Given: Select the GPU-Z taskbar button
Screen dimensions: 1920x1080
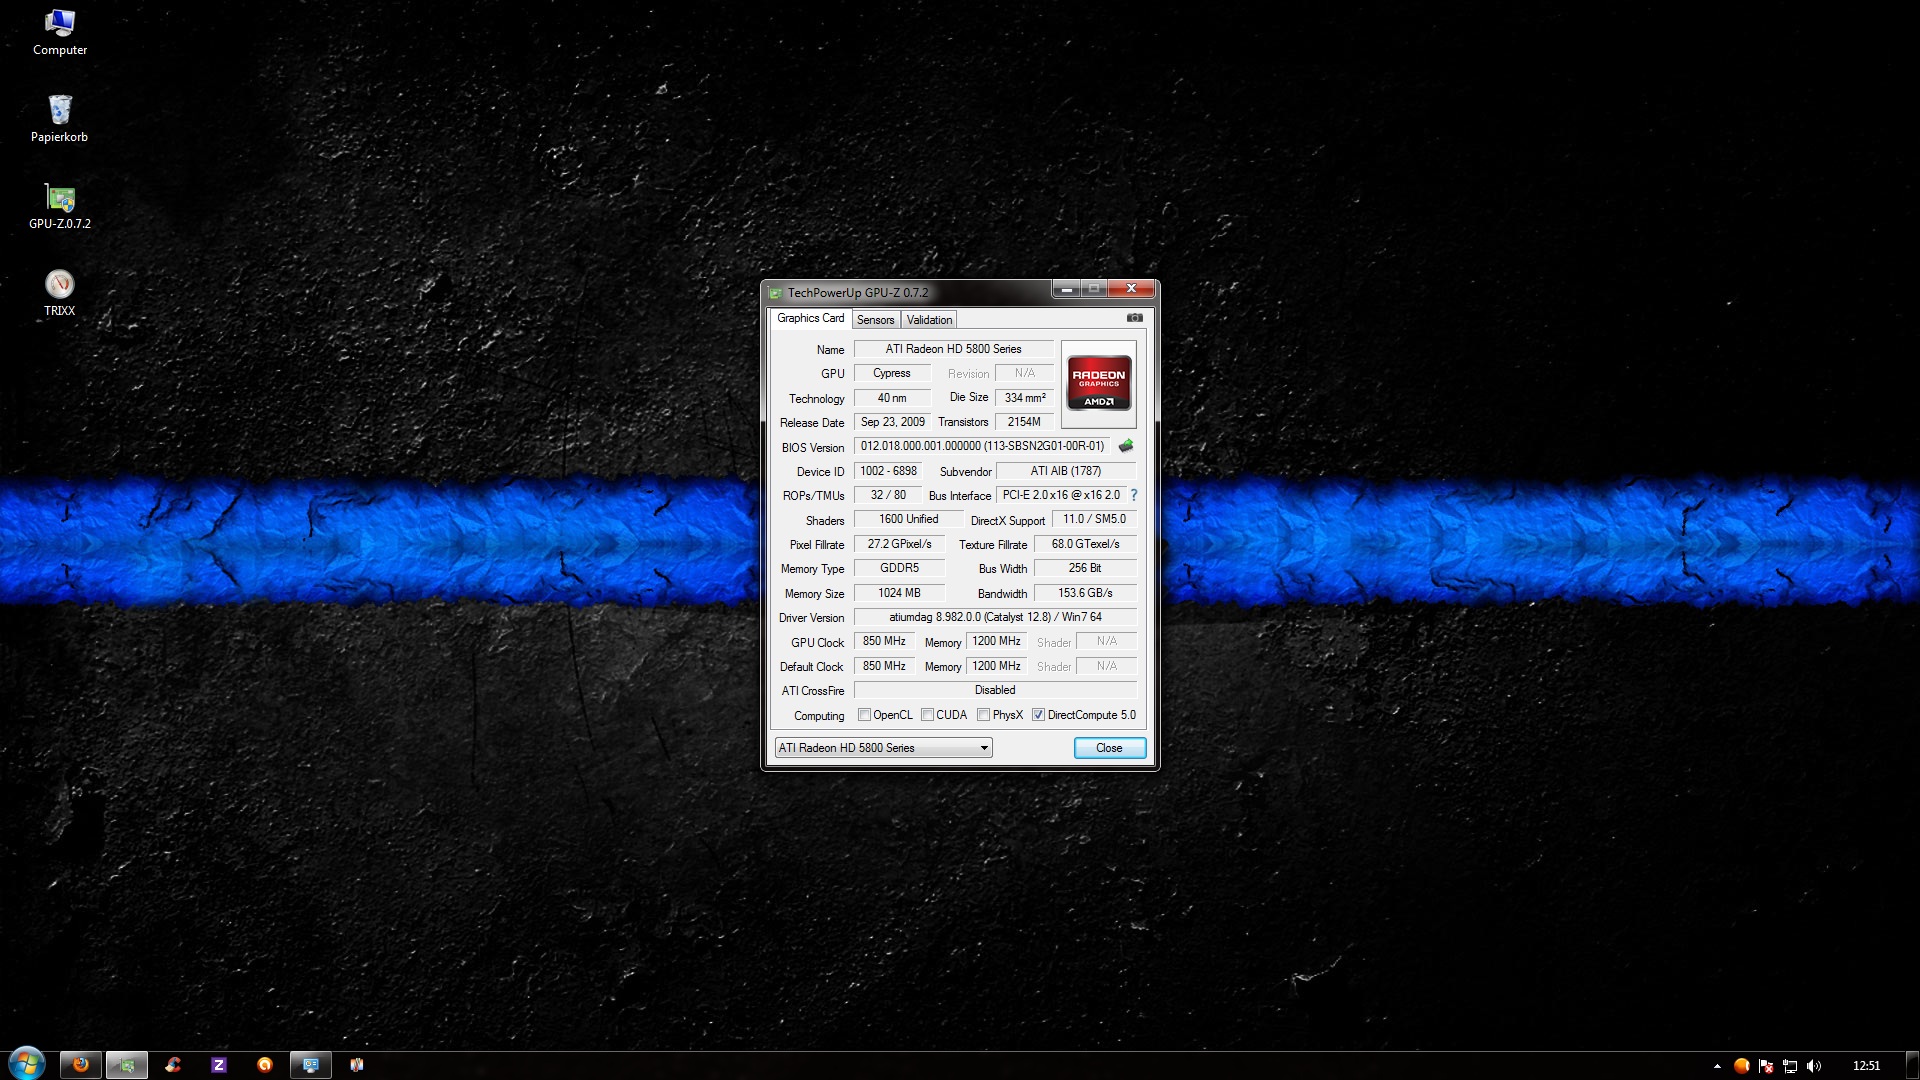Looking at the screenshot, I should click(x=127, y=1065).
